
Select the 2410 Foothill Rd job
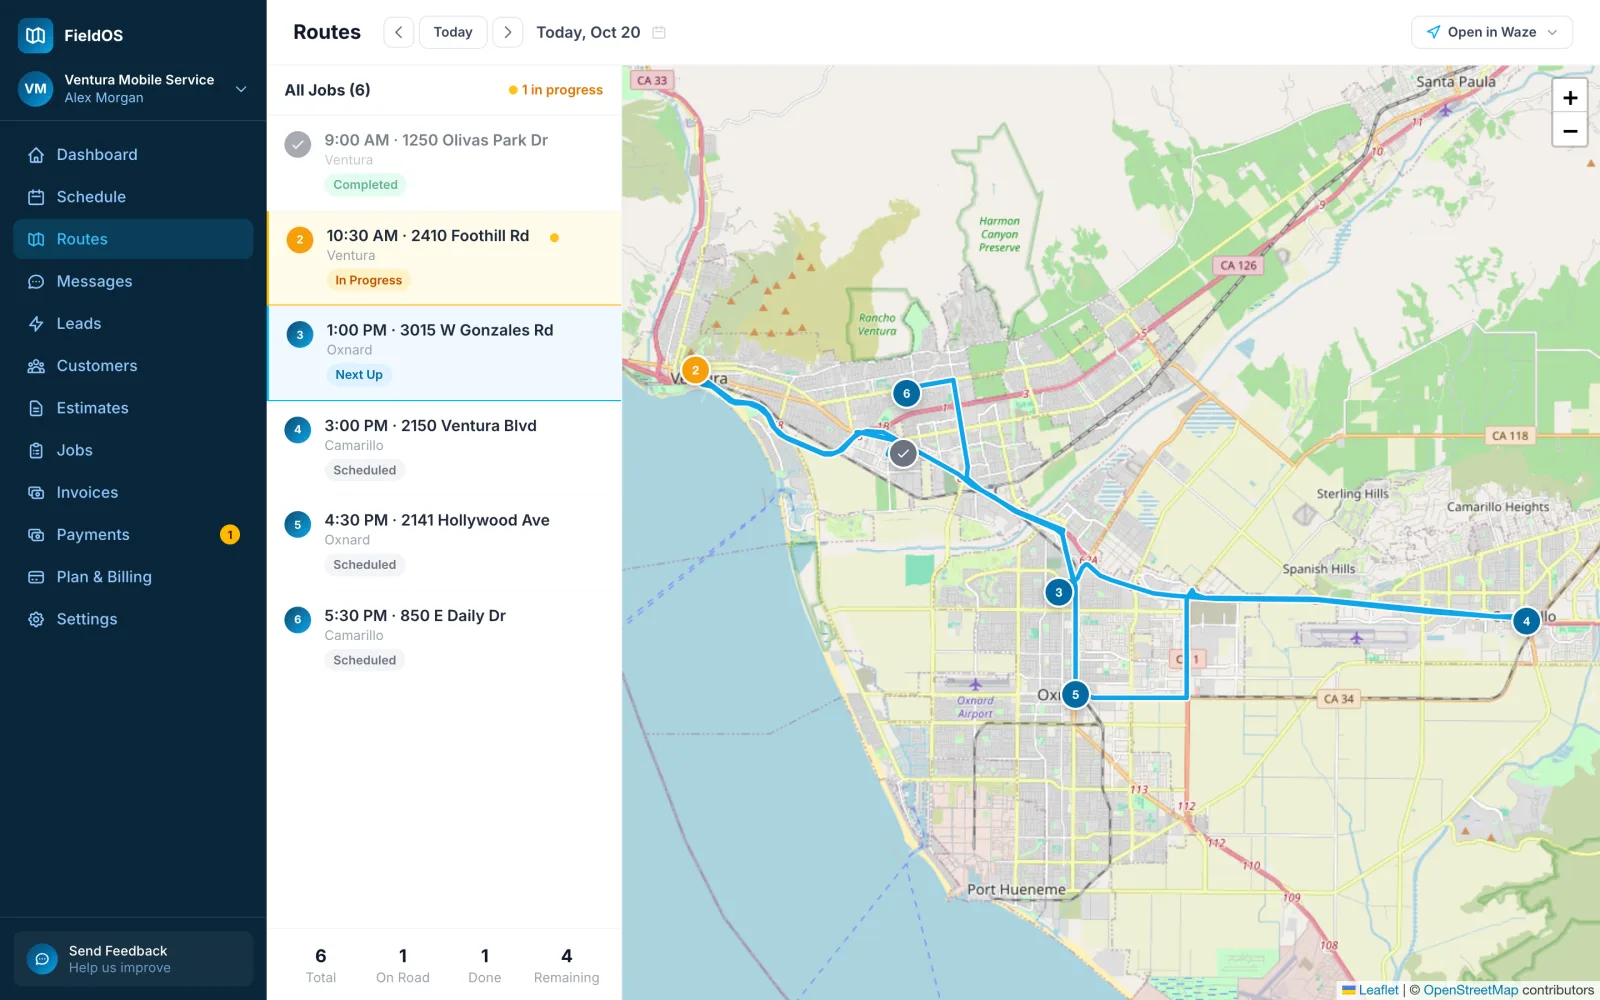coord(445,258)
